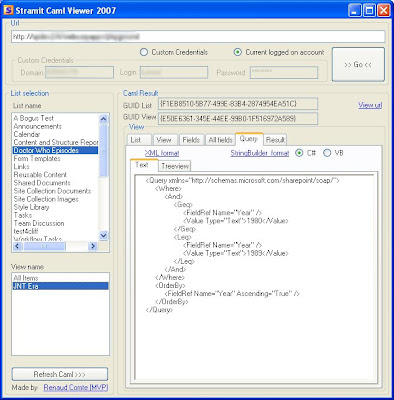Click list scrollbar down arrow
Screen dimensions: 394x400
pyautogui.click(x=104, y=235)
